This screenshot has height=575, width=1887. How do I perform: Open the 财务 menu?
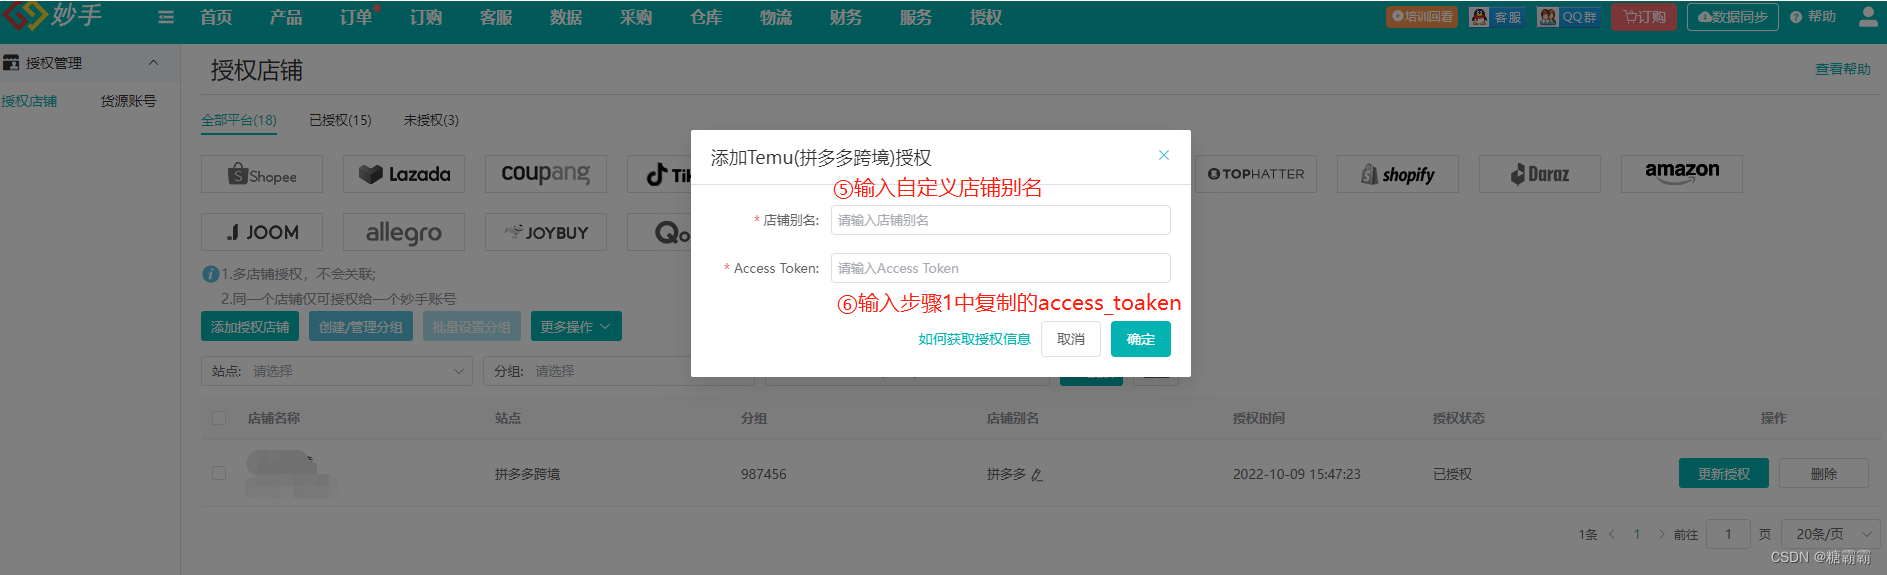[x=846, y=17]
